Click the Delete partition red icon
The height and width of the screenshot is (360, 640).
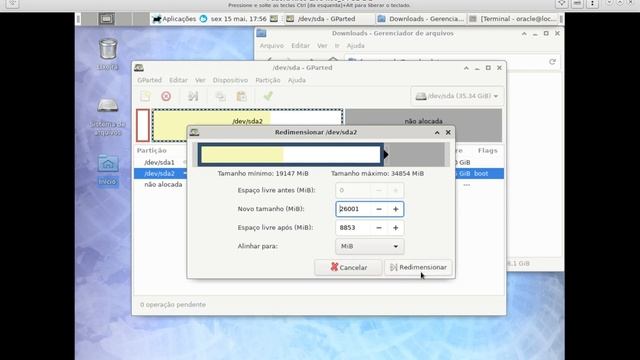coord(166,96)
